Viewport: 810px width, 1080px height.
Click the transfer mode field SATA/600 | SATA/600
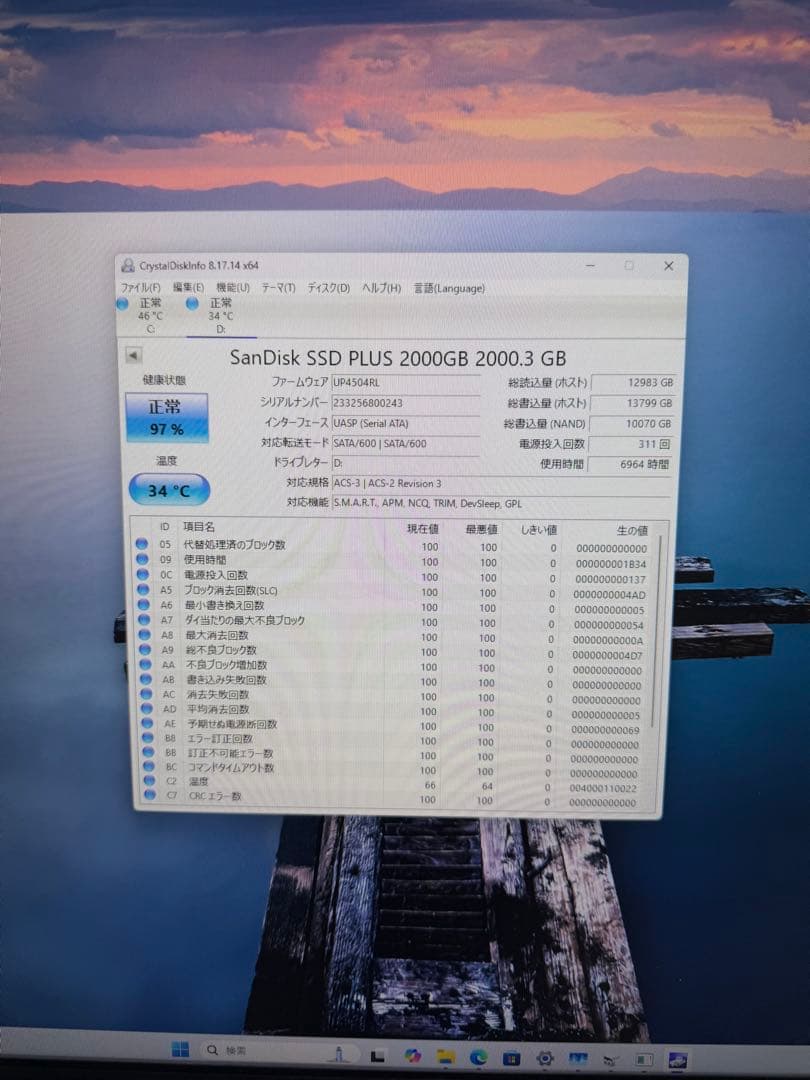click(405, 444)
